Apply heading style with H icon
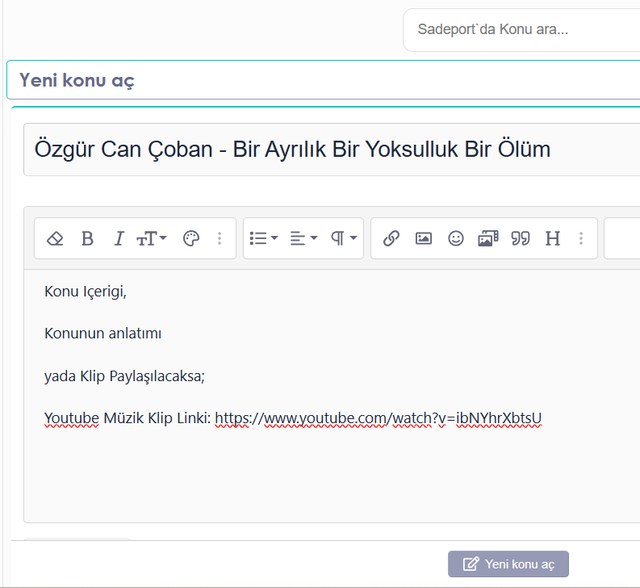Image resolution: width=640 pixels, height=588 pixels. 553,238
